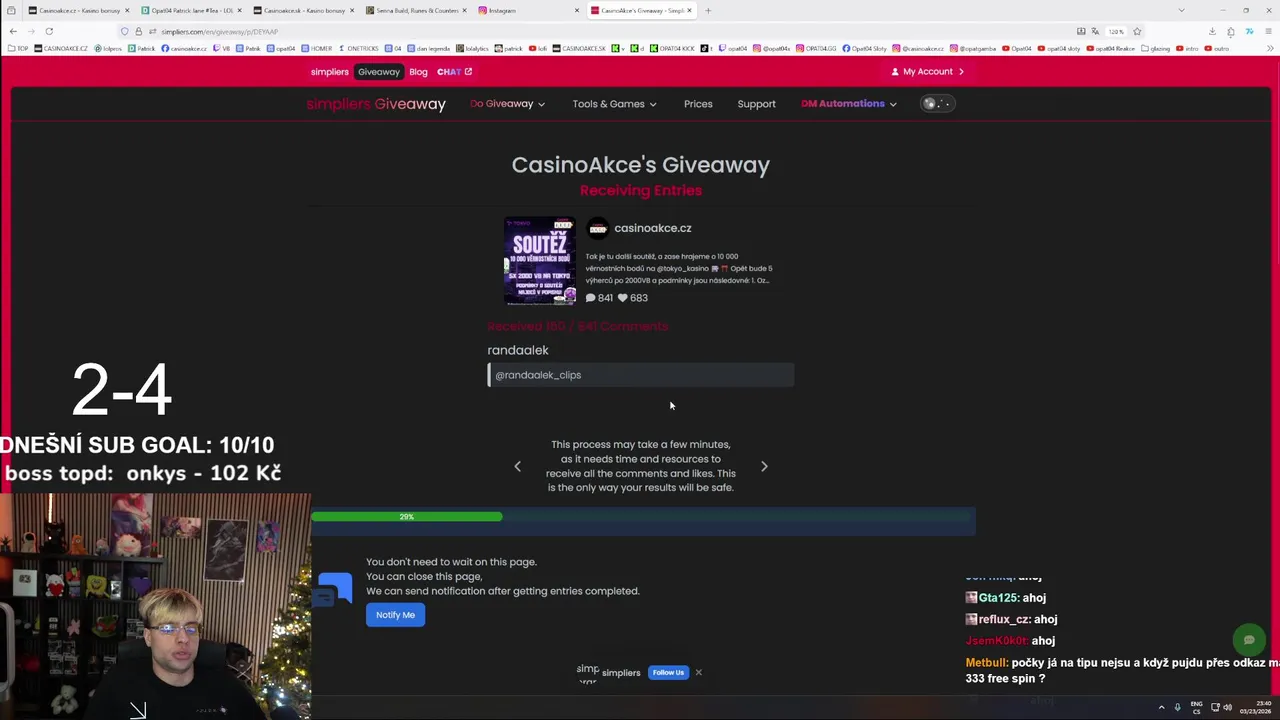Expand the Do Giveaway dropdown
This screenshot has height=720, width=1280.
pos(507,104)
